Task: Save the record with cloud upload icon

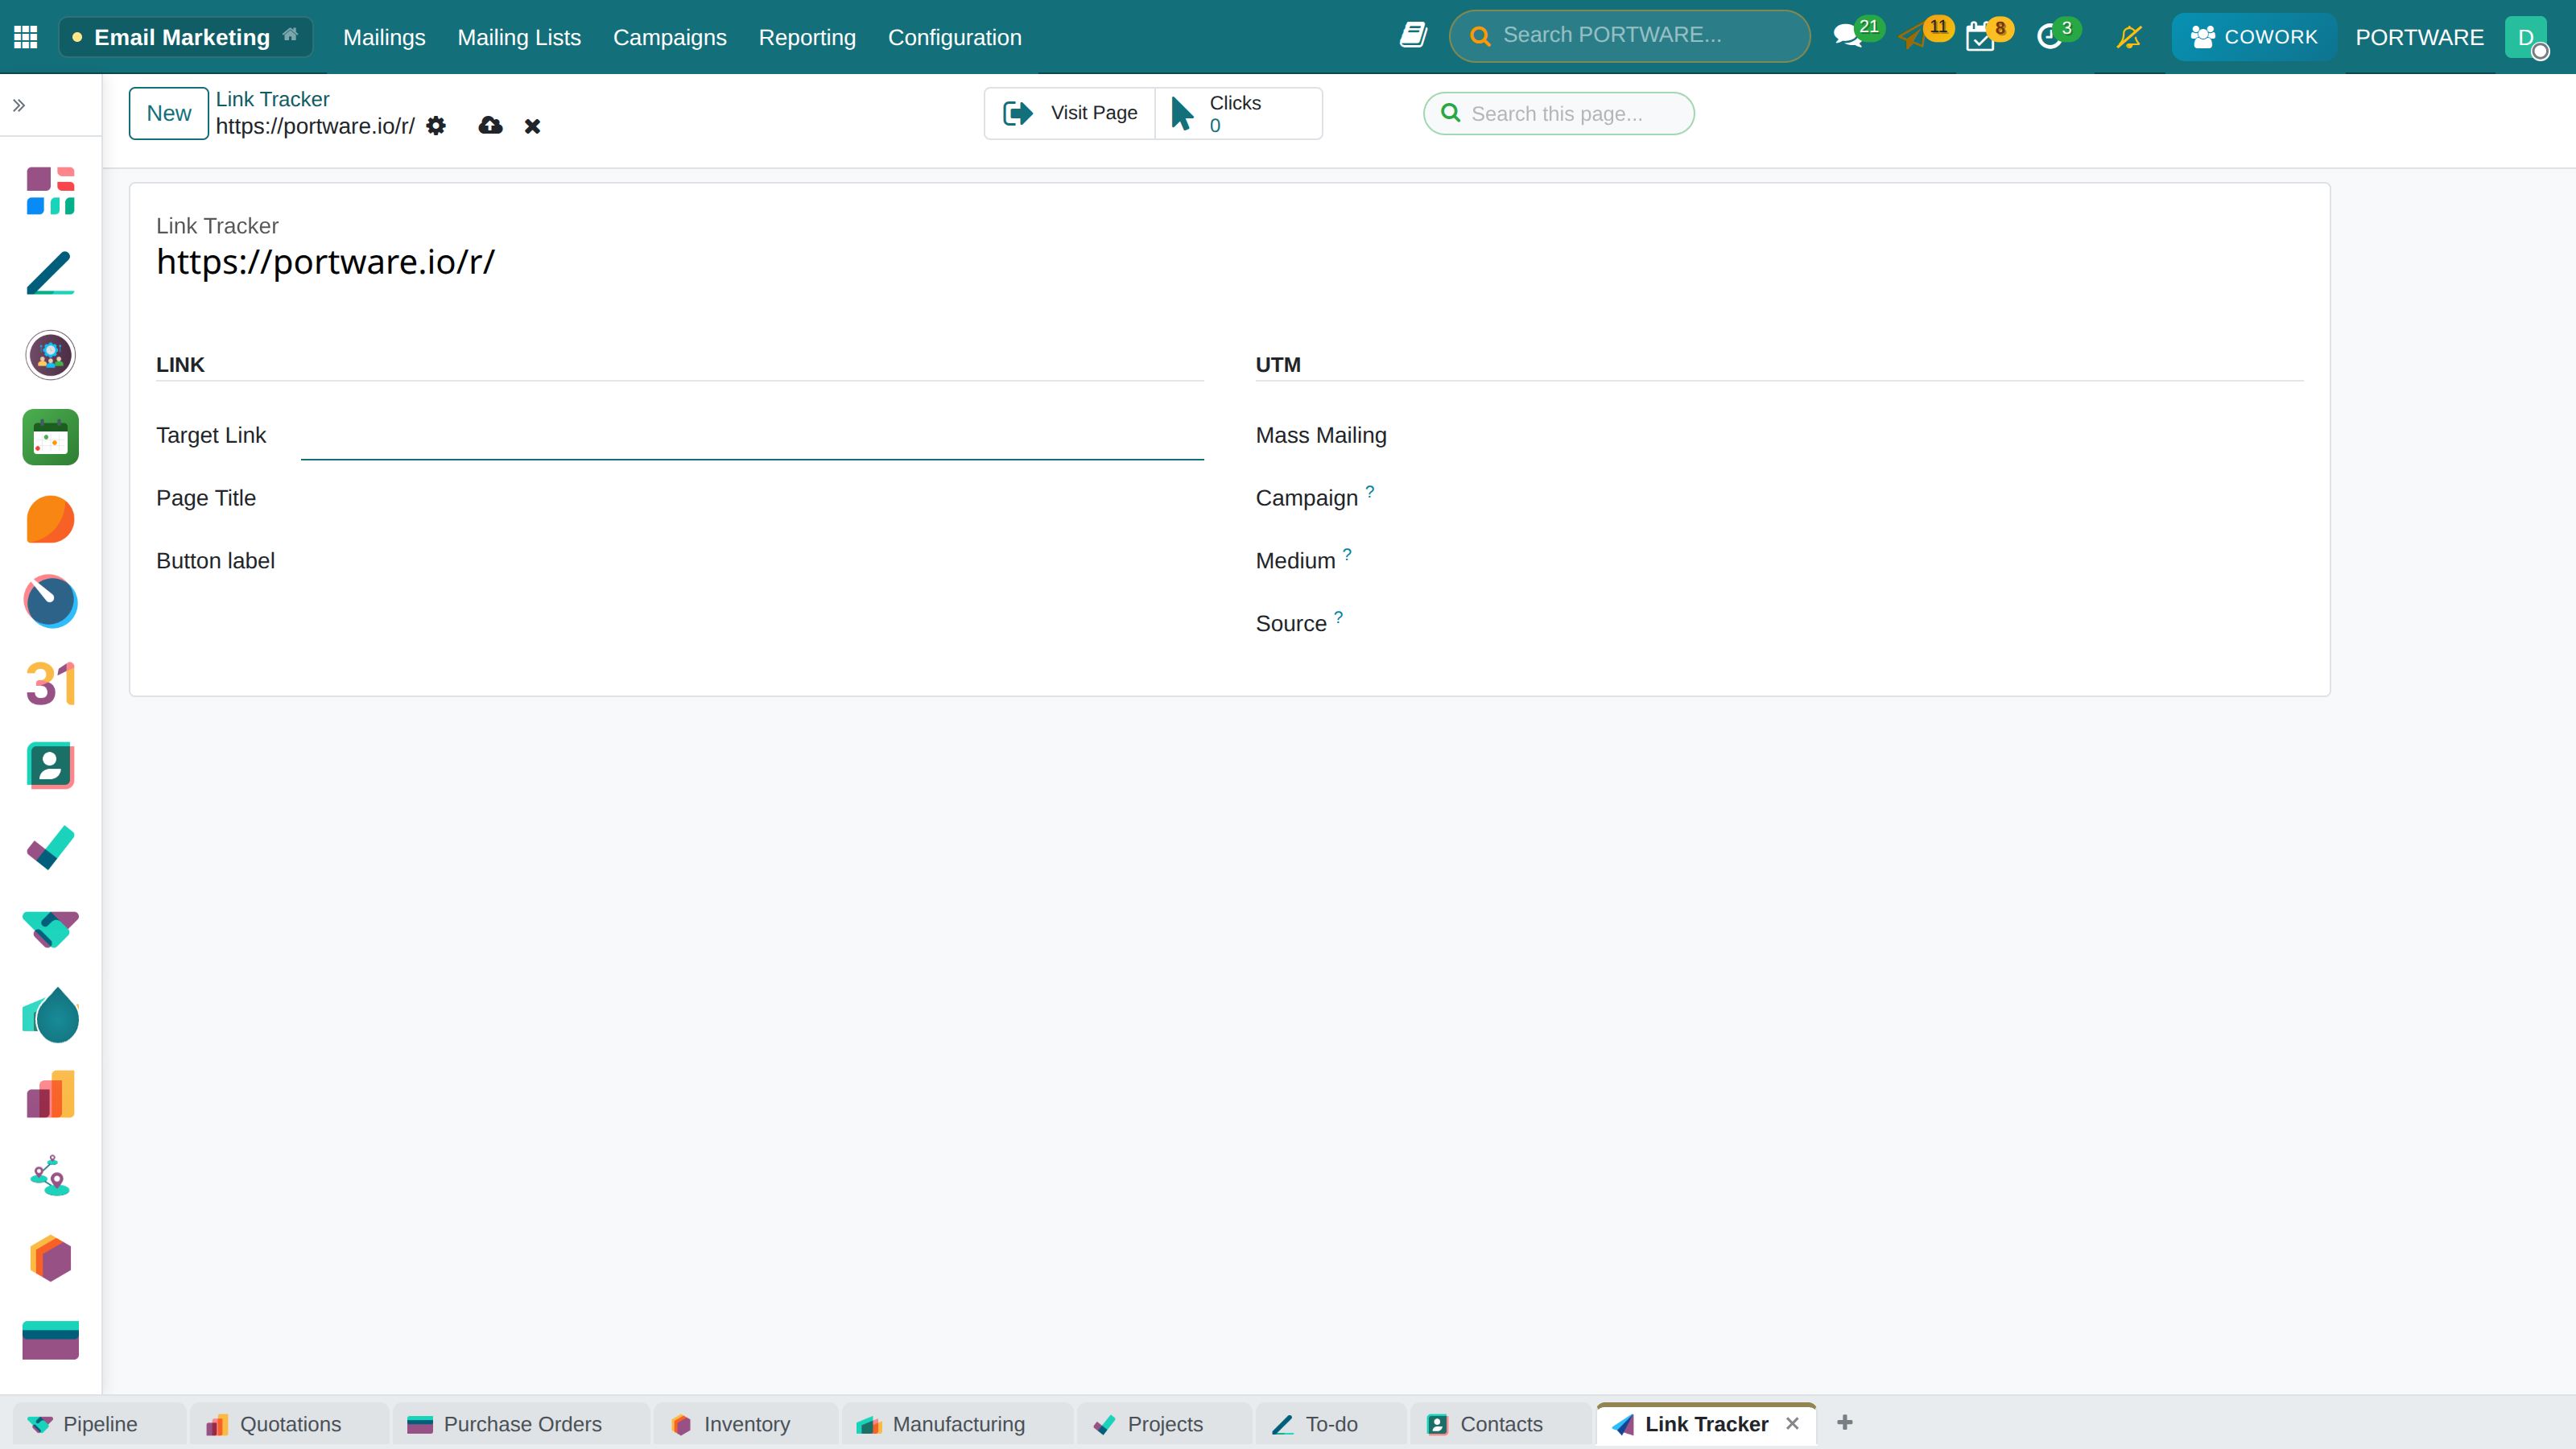Action: [x=490, y=126]
